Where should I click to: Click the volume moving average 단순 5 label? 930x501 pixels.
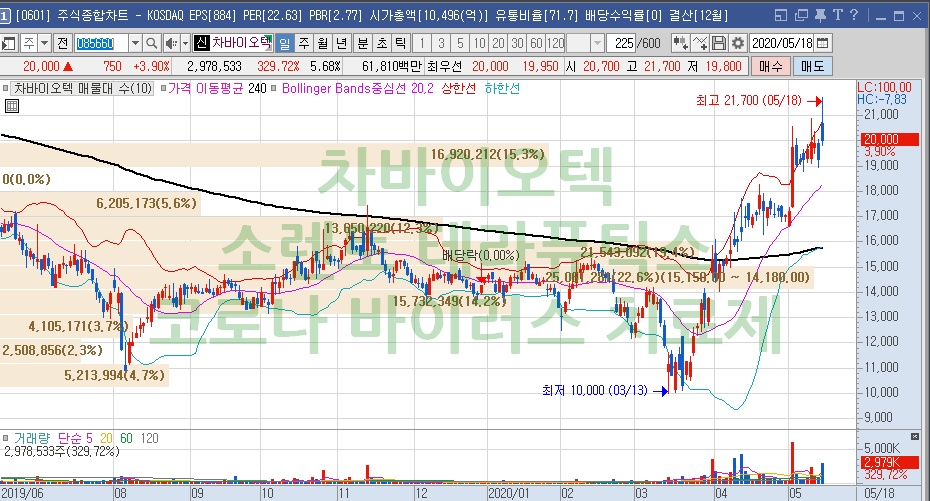(x=75, y=438)
